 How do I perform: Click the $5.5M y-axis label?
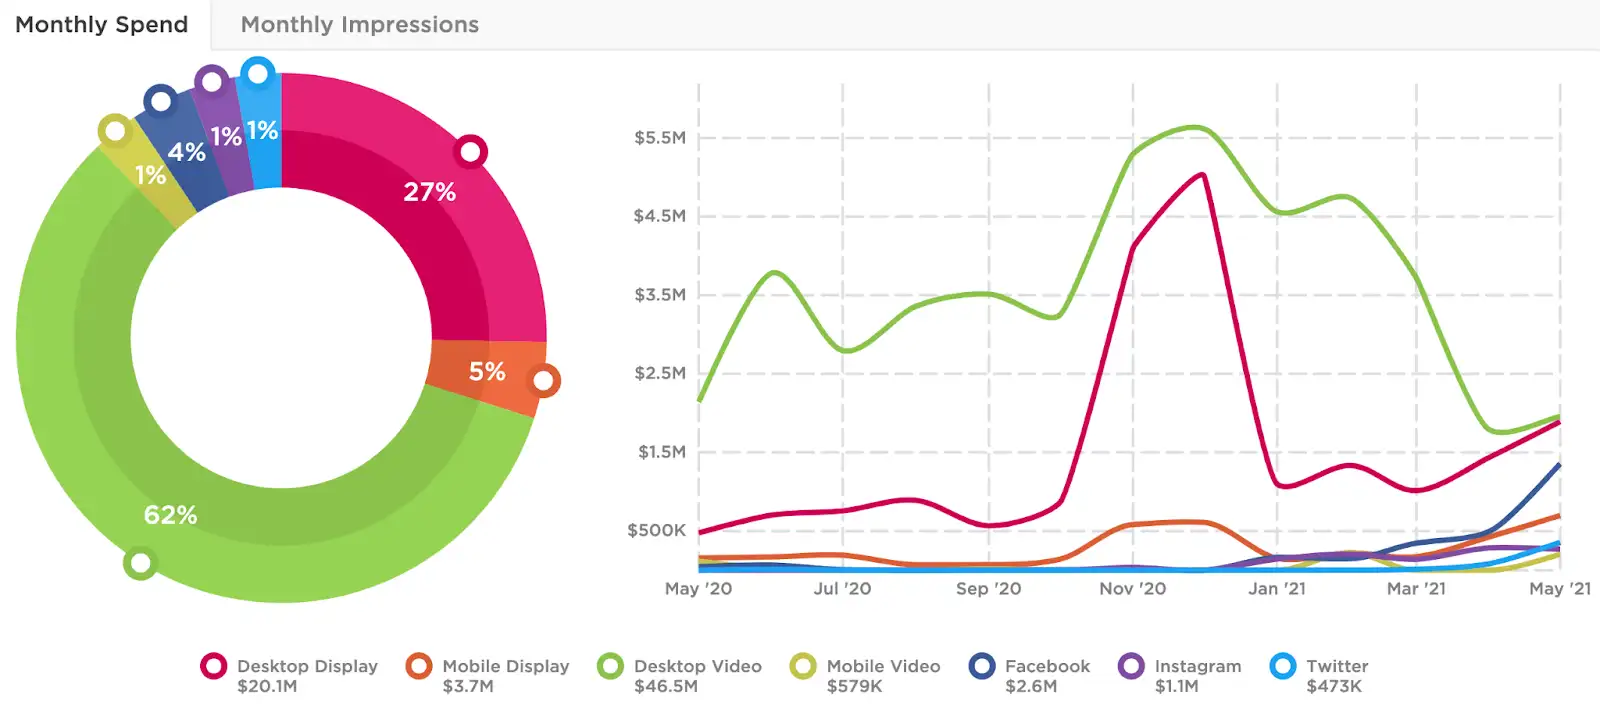(x=660, y=138)
